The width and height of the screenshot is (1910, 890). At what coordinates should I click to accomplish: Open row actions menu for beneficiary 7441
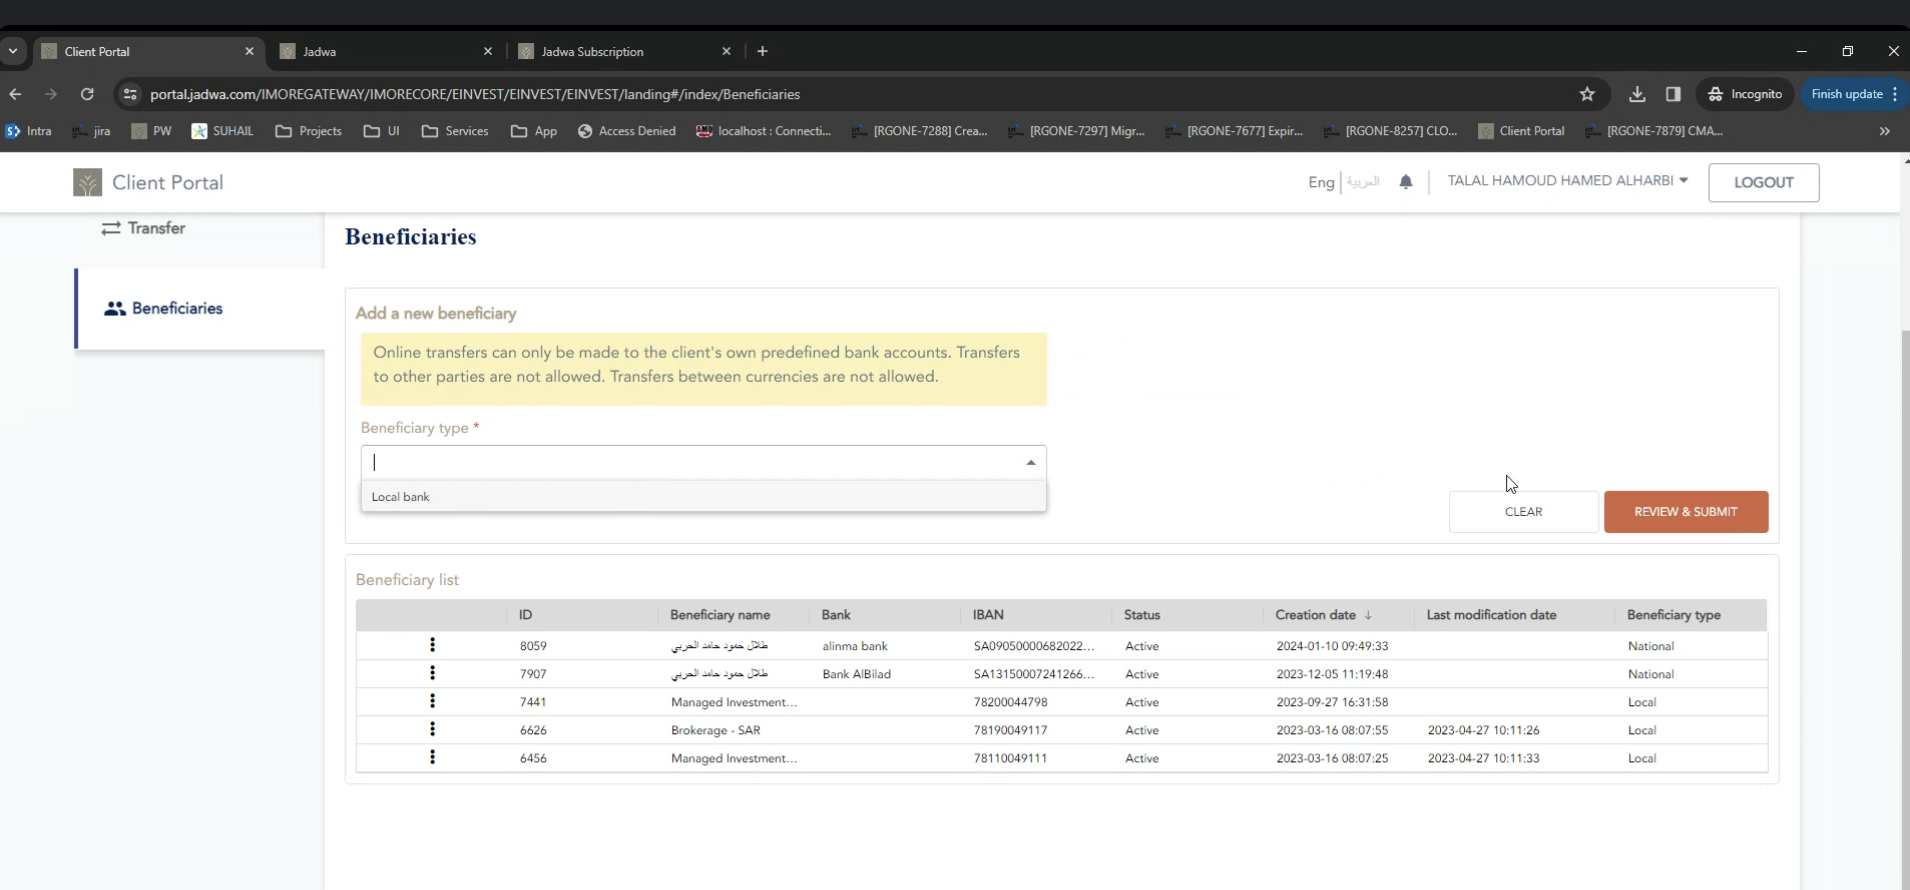pyautogui.click(x=432, y=702)
